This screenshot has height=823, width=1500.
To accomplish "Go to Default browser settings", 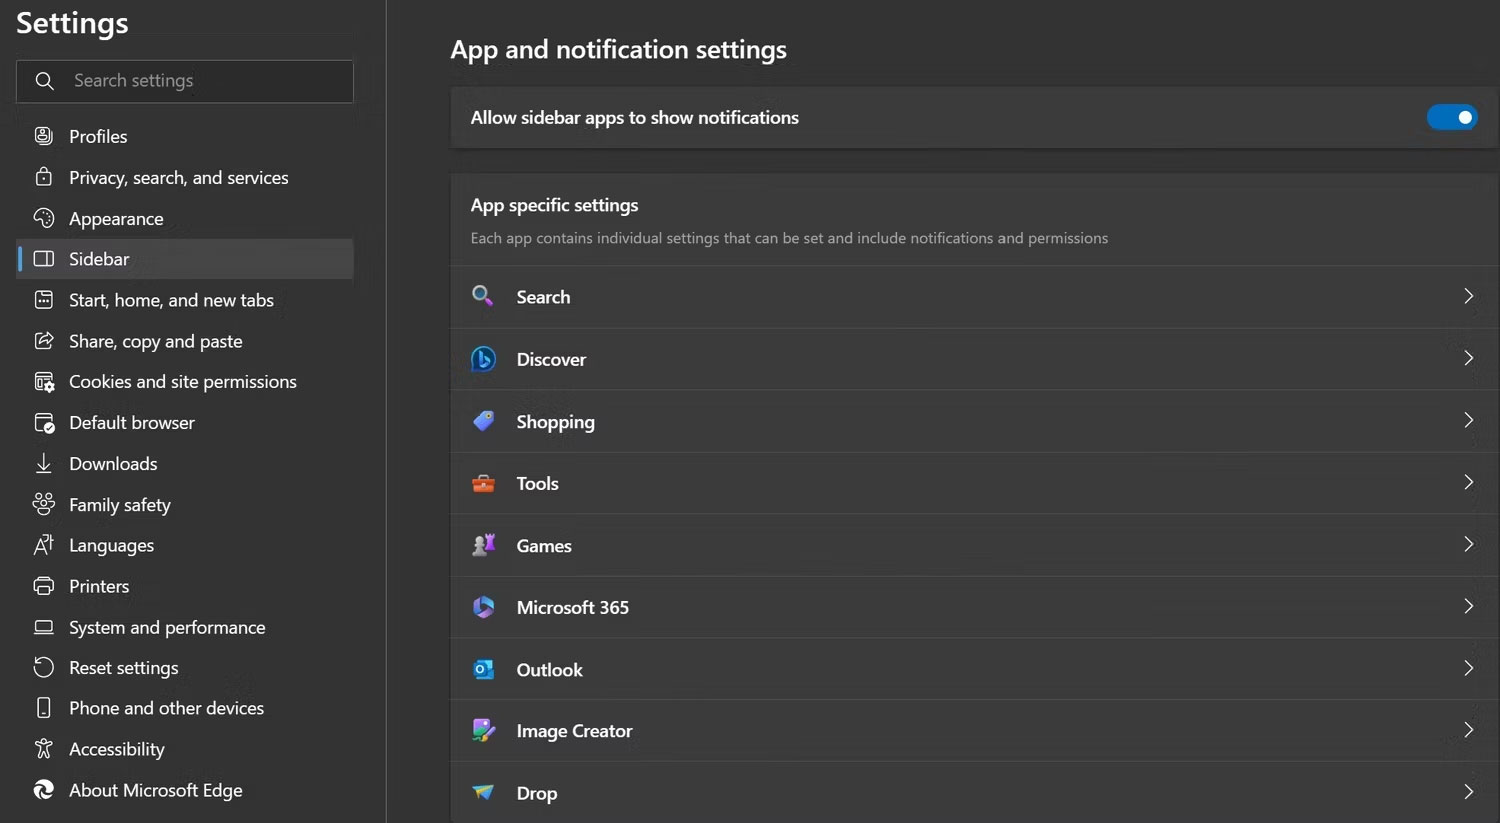I will tap(185, 423).
